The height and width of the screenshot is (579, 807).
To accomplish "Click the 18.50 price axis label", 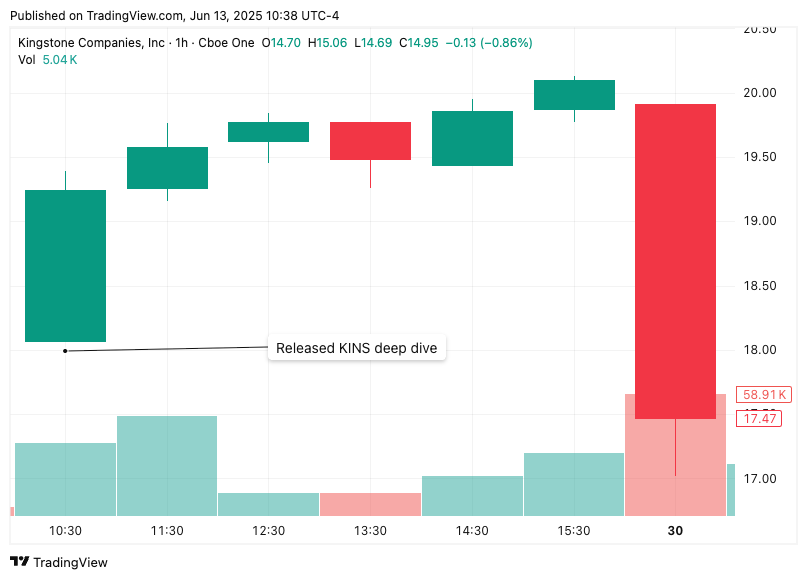I will [x=760, y=286].
